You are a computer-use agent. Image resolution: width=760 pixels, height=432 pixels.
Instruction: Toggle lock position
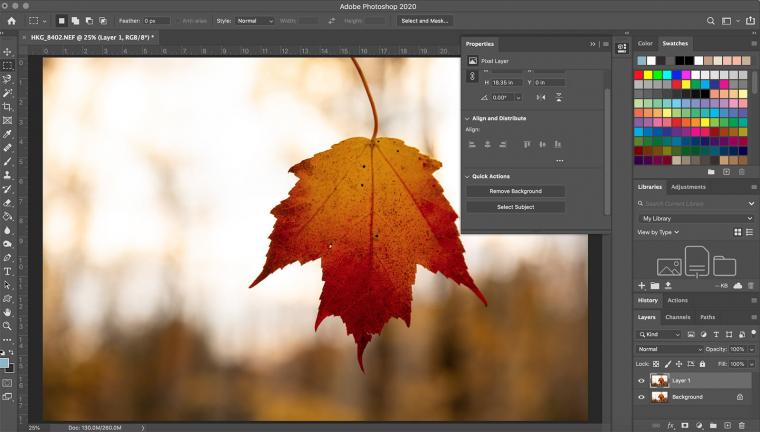point(679,364)
